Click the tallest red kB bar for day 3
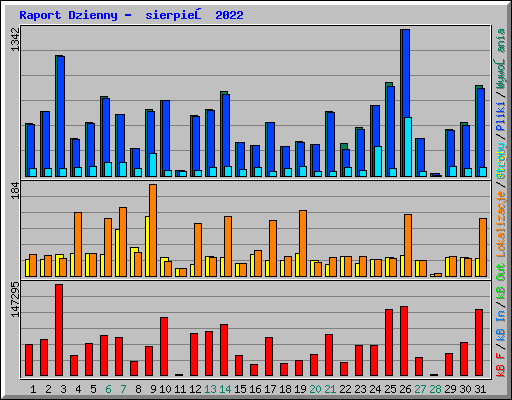 (59, 330)
